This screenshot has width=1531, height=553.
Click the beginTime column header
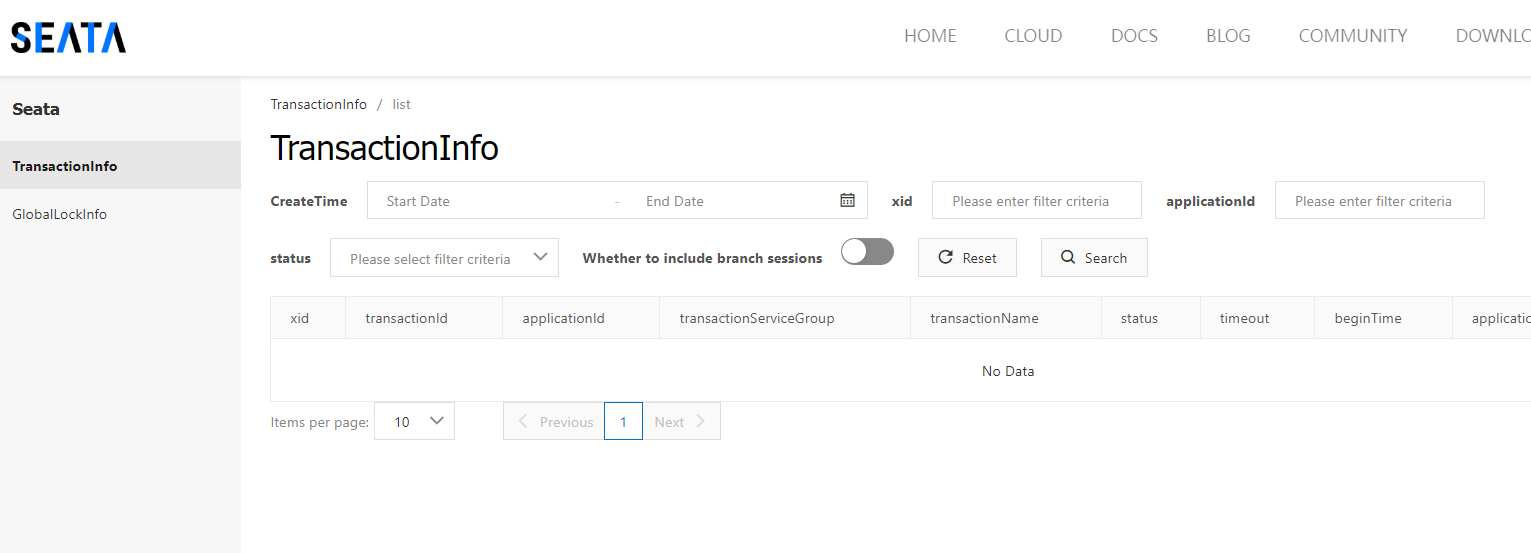coord(1384,318)
